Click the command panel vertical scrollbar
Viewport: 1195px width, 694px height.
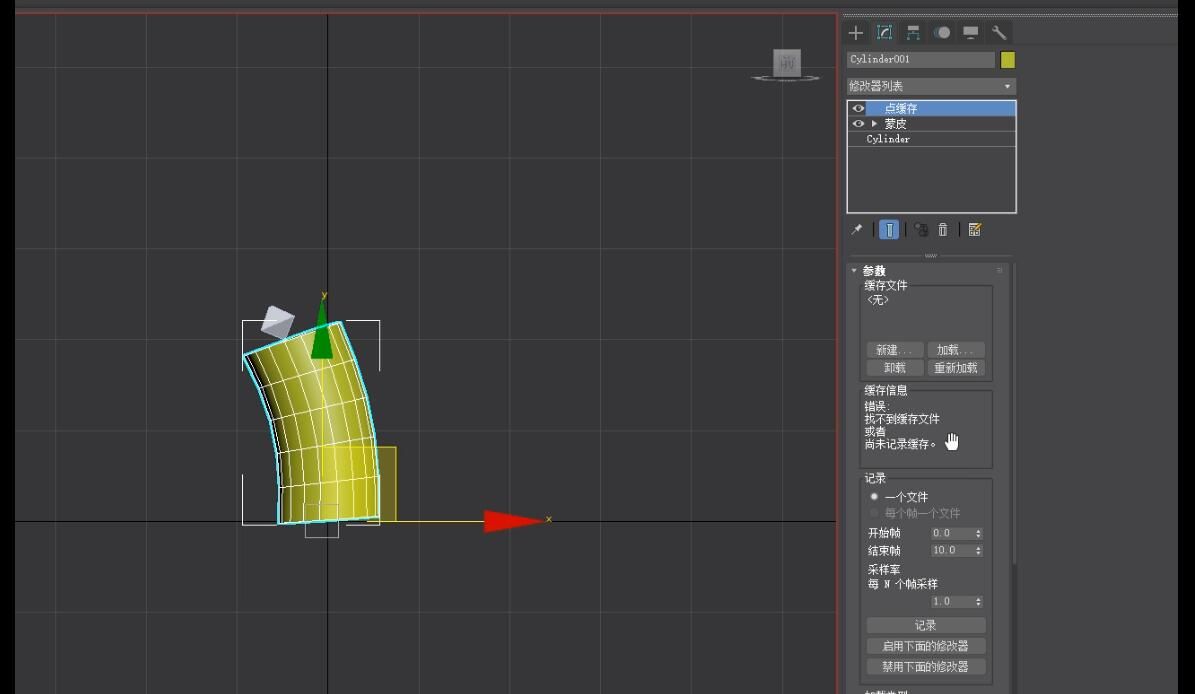pyautogui.click(x=1014, y=415)
